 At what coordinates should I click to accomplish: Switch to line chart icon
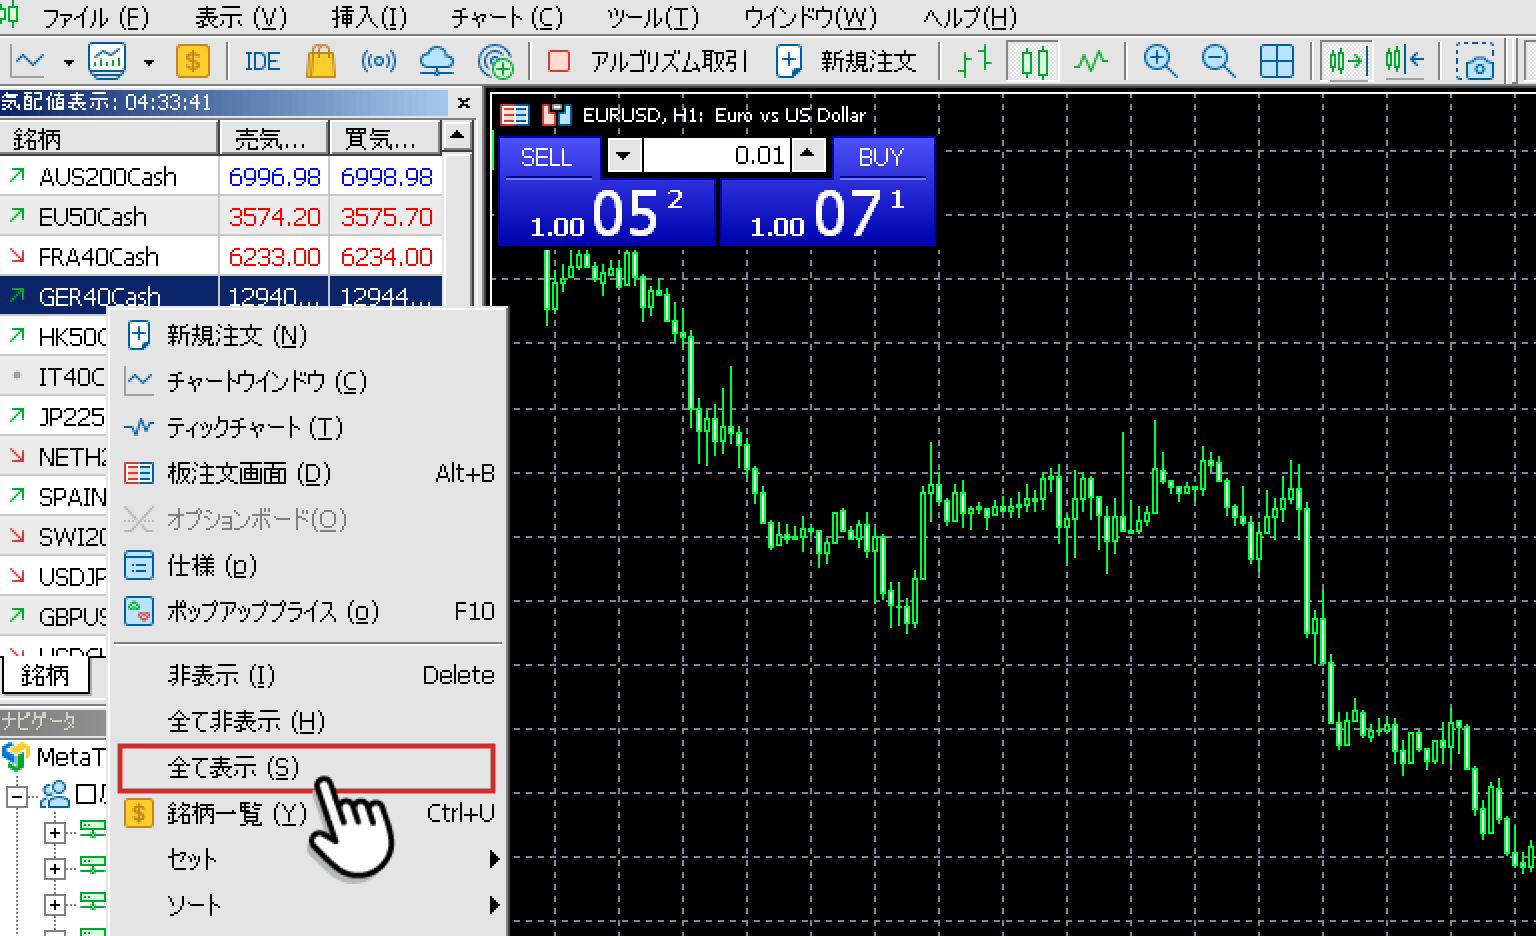(x=1091, y=62)
